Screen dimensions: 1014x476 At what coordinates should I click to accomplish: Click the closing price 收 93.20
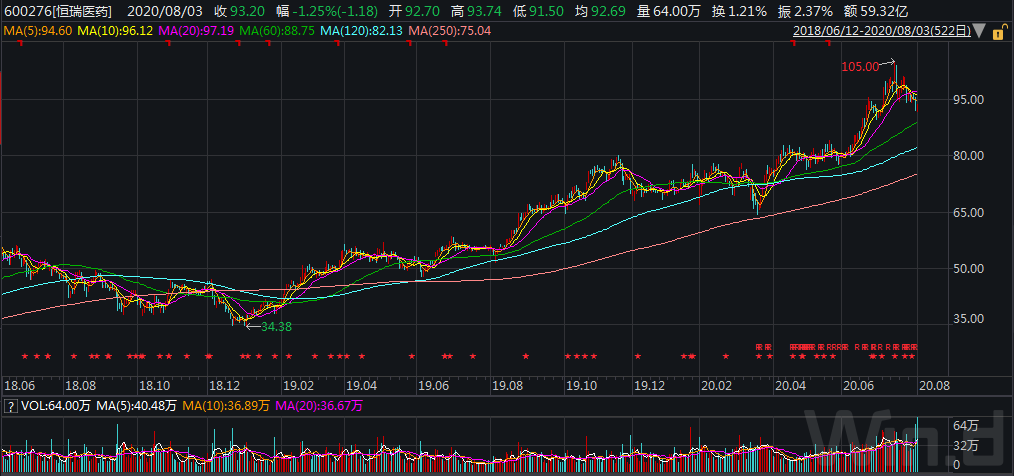click(x=237, y=11)
